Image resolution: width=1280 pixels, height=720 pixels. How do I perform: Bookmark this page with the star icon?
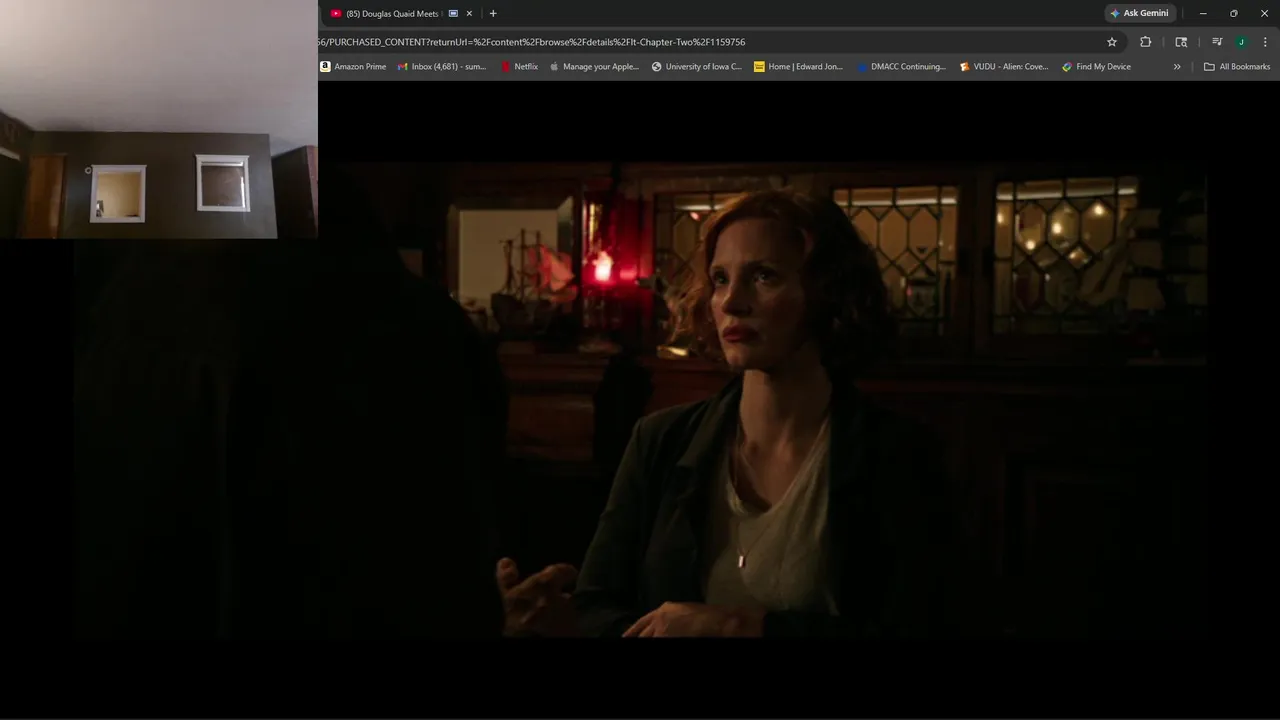click(1112, 42)
